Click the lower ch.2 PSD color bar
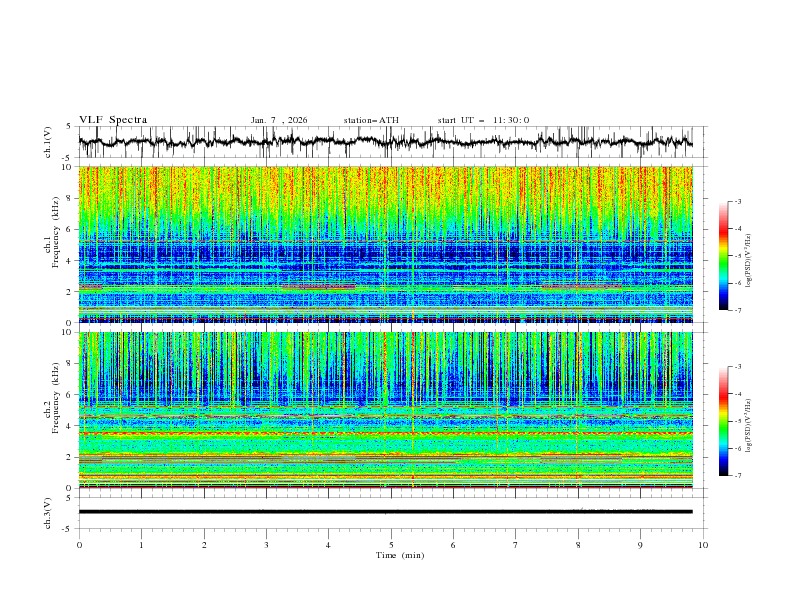Screen dimensions: 792x612 point(723,421)
